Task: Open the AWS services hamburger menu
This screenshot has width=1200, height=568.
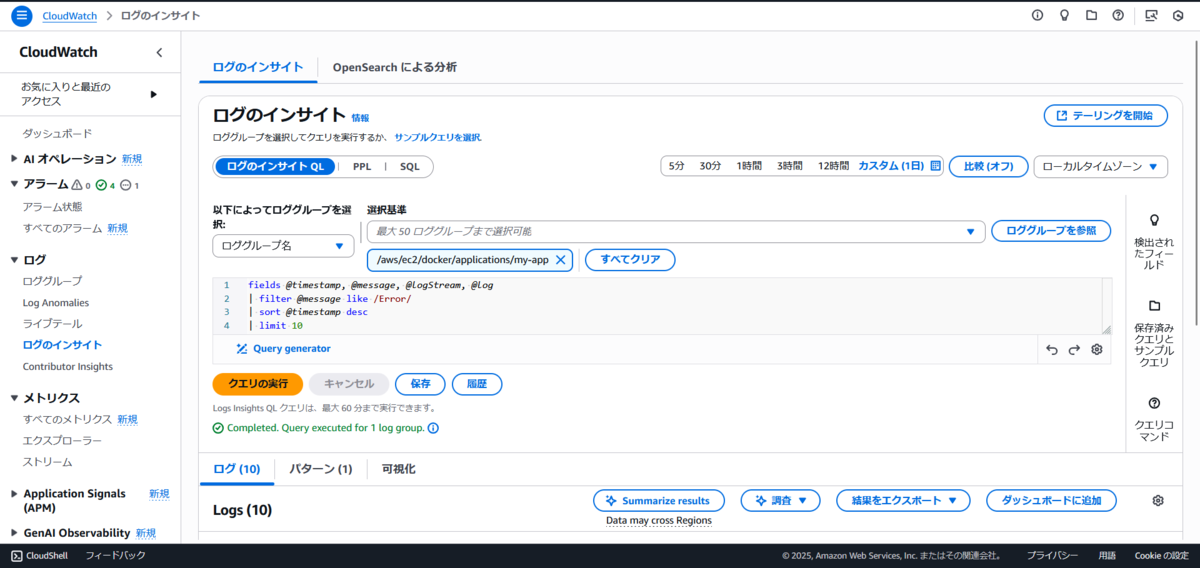Action: coord(21,16)
